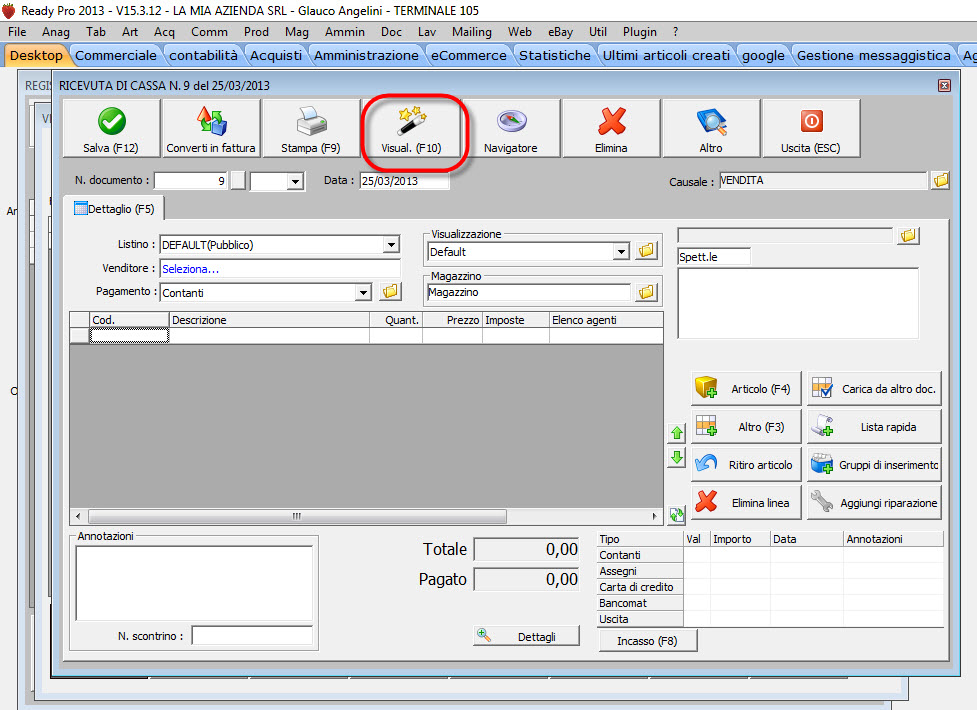Image resolution: width=977 pixels, height=710 pixels.
Task: Click the refresh icon beside grid scrollbar
Action: coord(677,515)
